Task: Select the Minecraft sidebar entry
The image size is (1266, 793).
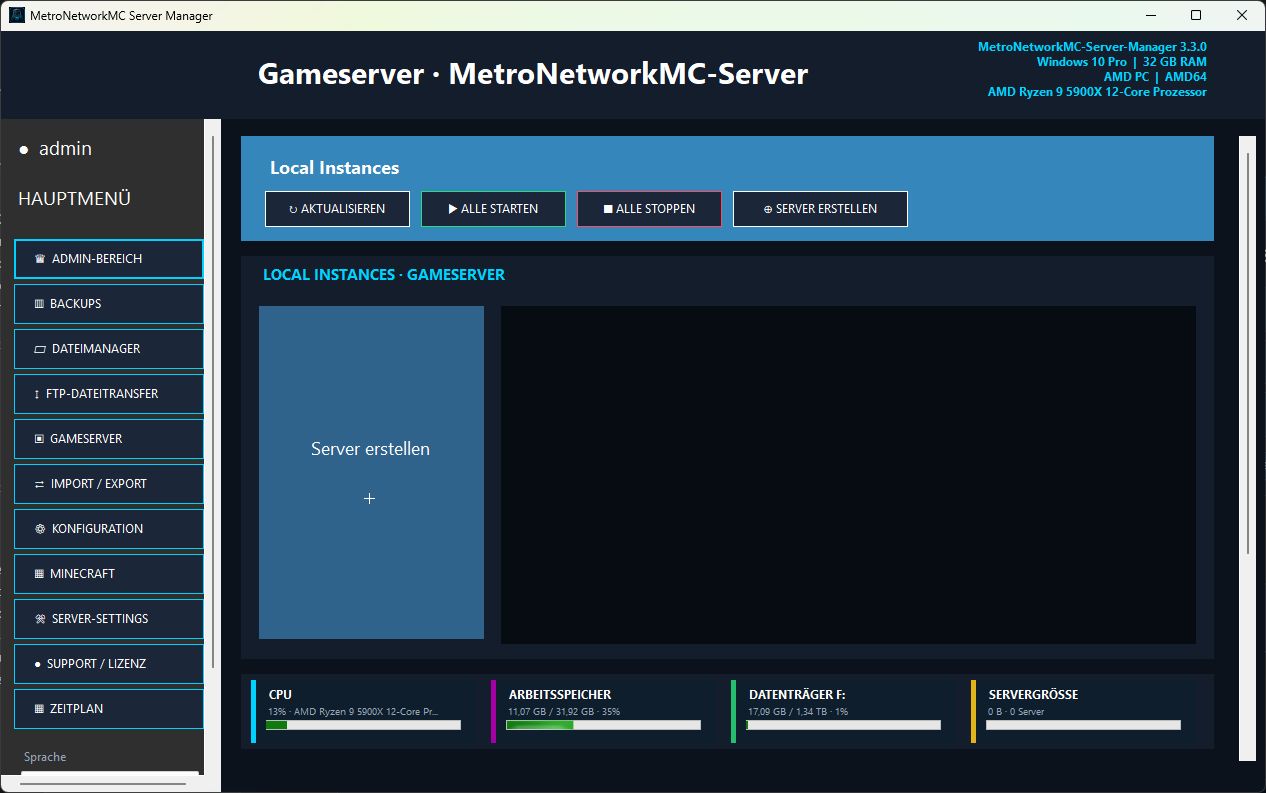Action: [109, 574]
